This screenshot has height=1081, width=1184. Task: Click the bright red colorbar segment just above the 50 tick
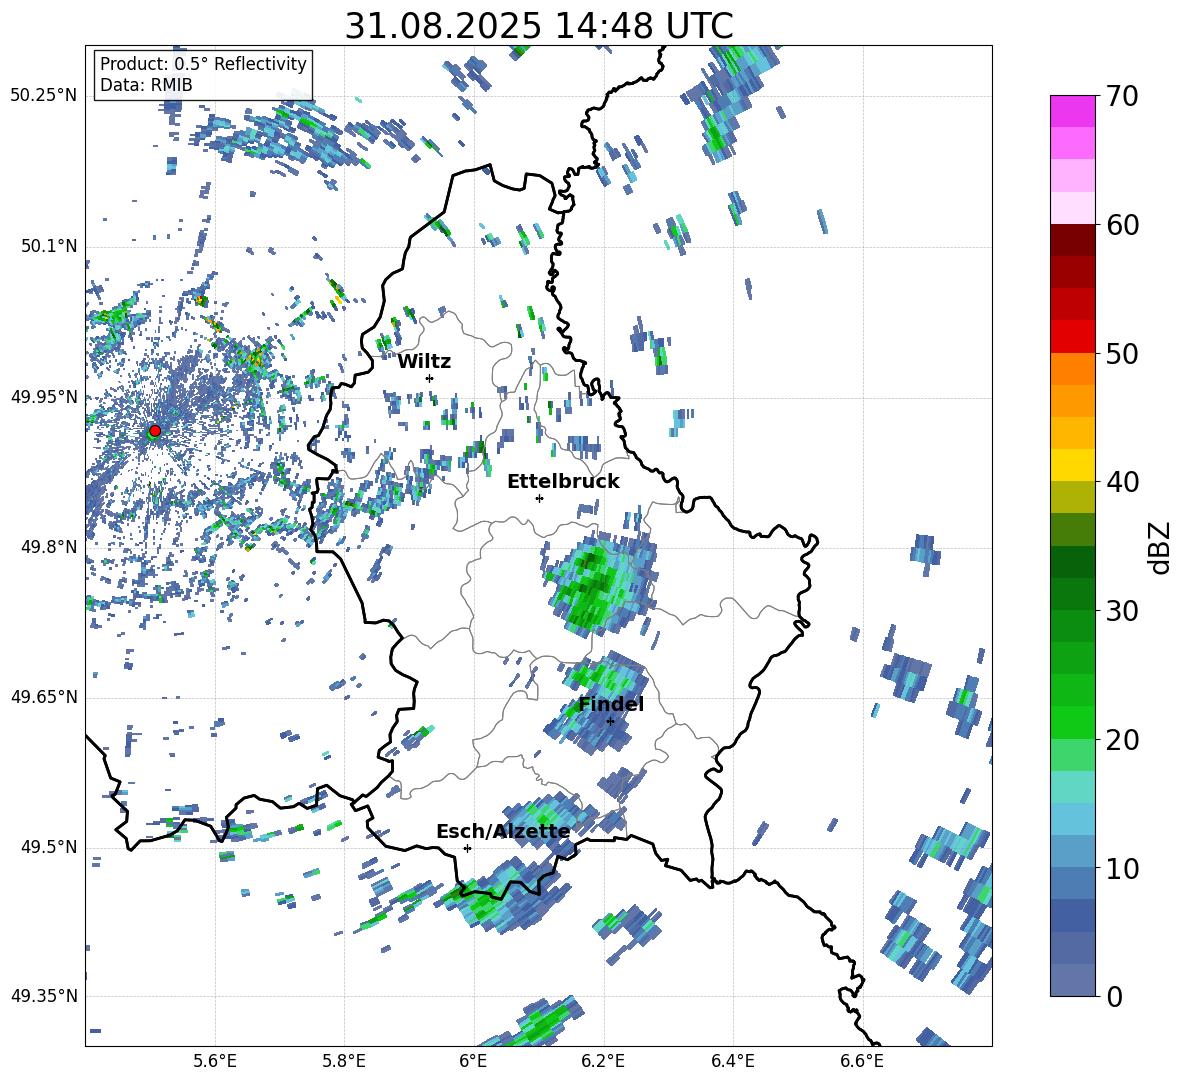coord(1072,337)
